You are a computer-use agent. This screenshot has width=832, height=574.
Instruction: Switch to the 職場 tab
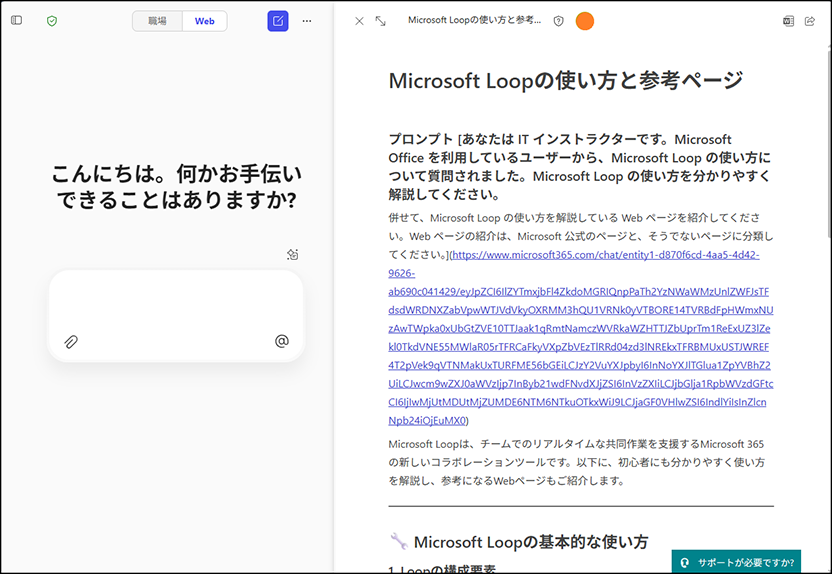tap(157, 21)
